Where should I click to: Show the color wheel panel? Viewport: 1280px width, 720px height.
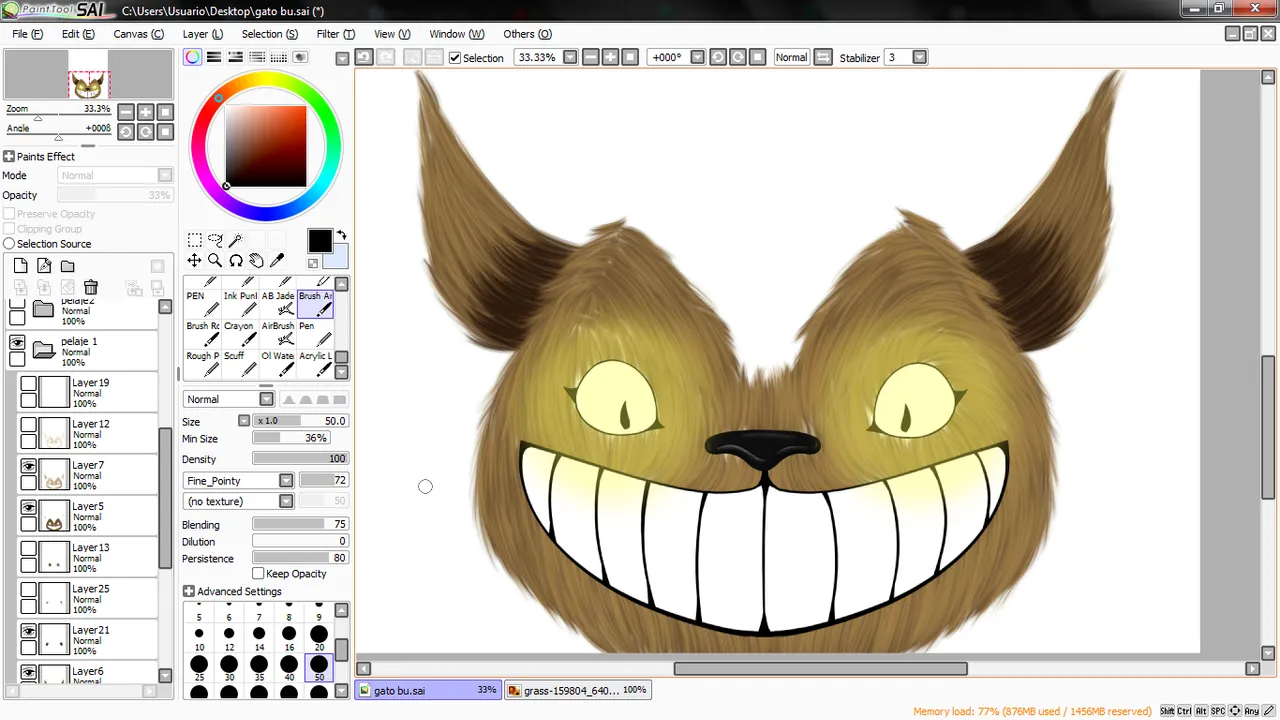point(192,58)
